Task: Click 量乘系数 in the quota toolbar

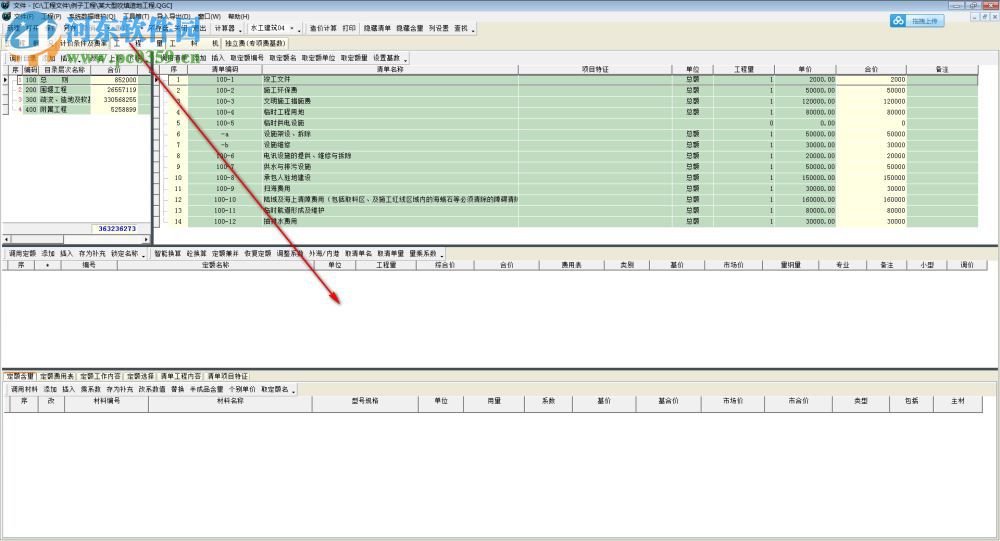Action: [x=423, y=254]
